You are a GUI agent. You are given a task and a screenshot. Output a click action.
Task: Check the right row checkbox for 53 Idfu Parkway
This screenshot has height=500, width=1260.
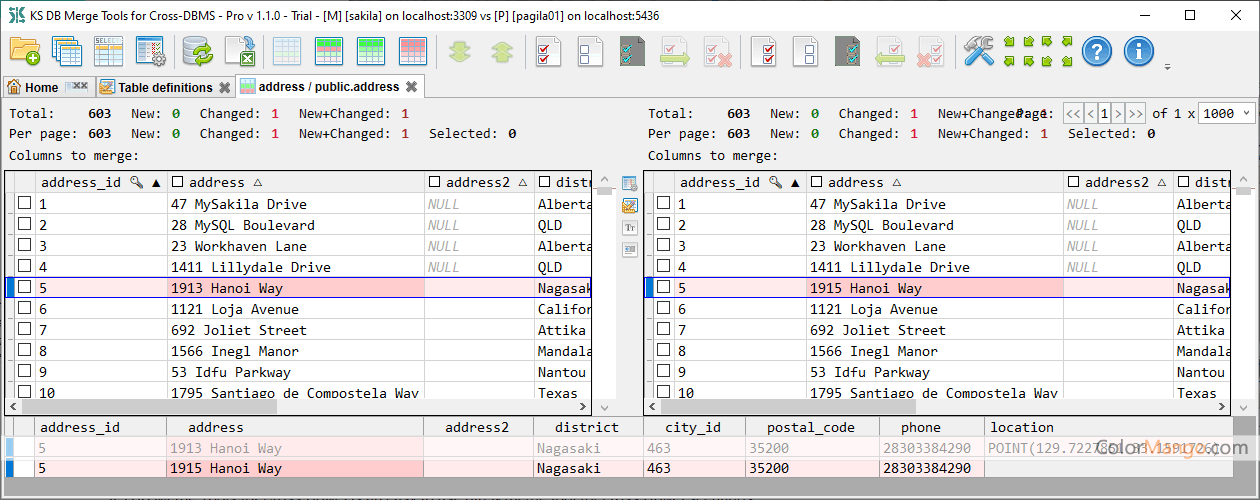point(663,371)
